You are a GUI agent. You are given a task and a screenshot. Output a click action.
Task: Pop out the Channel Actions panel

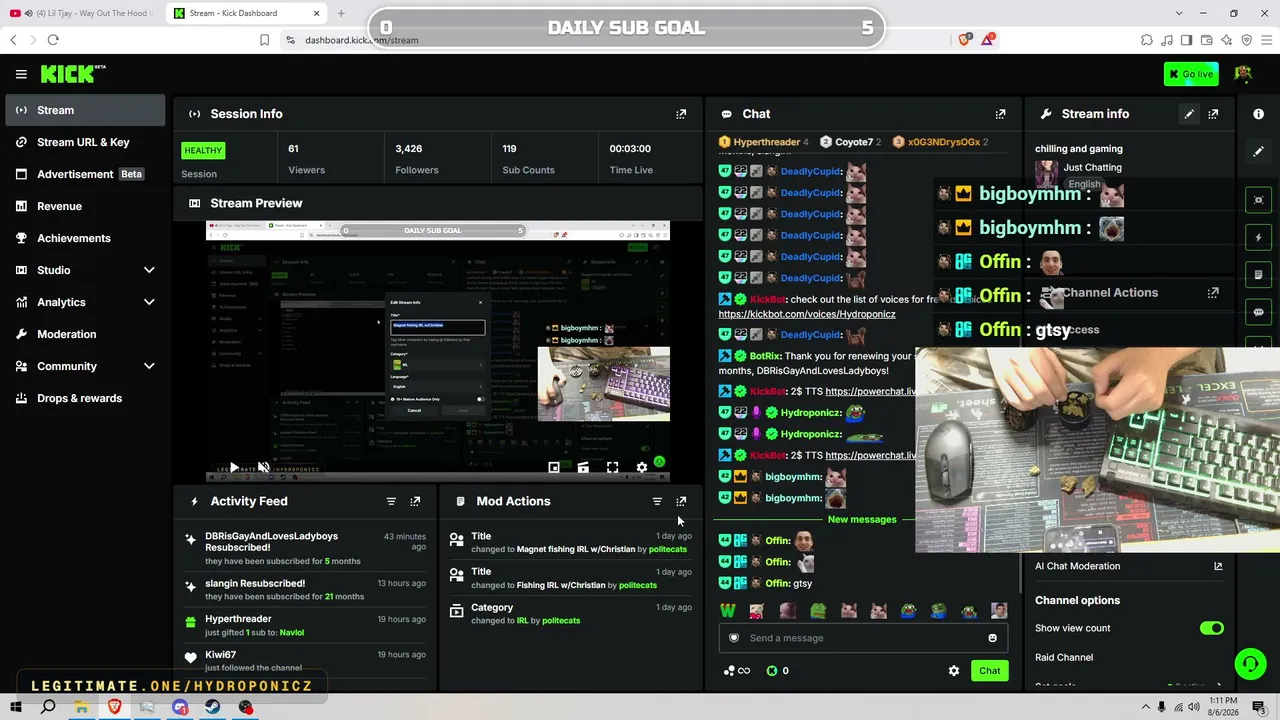point(1213,293)
